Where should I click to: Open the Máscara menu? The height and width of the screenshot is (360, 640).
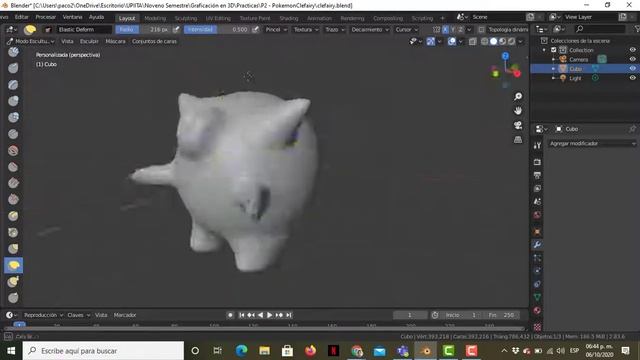116,41
